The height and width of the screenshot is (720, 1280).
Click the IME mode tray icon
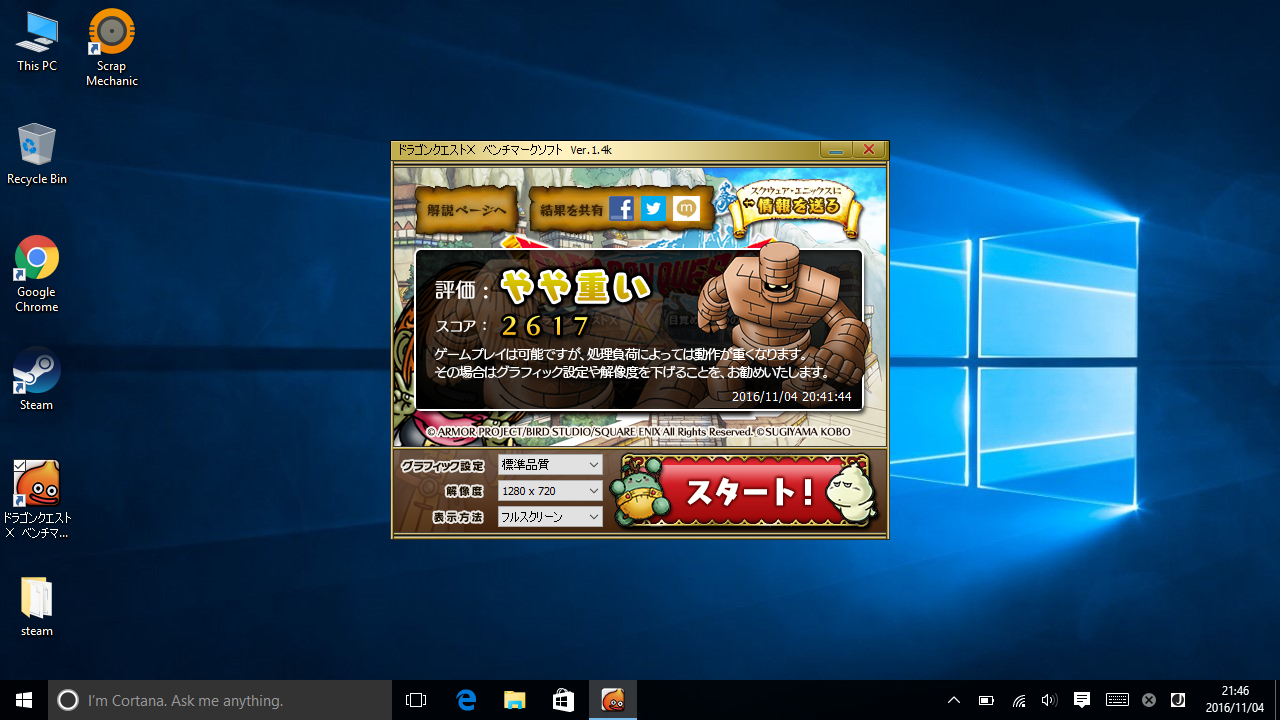click(x=1149, y=700)
